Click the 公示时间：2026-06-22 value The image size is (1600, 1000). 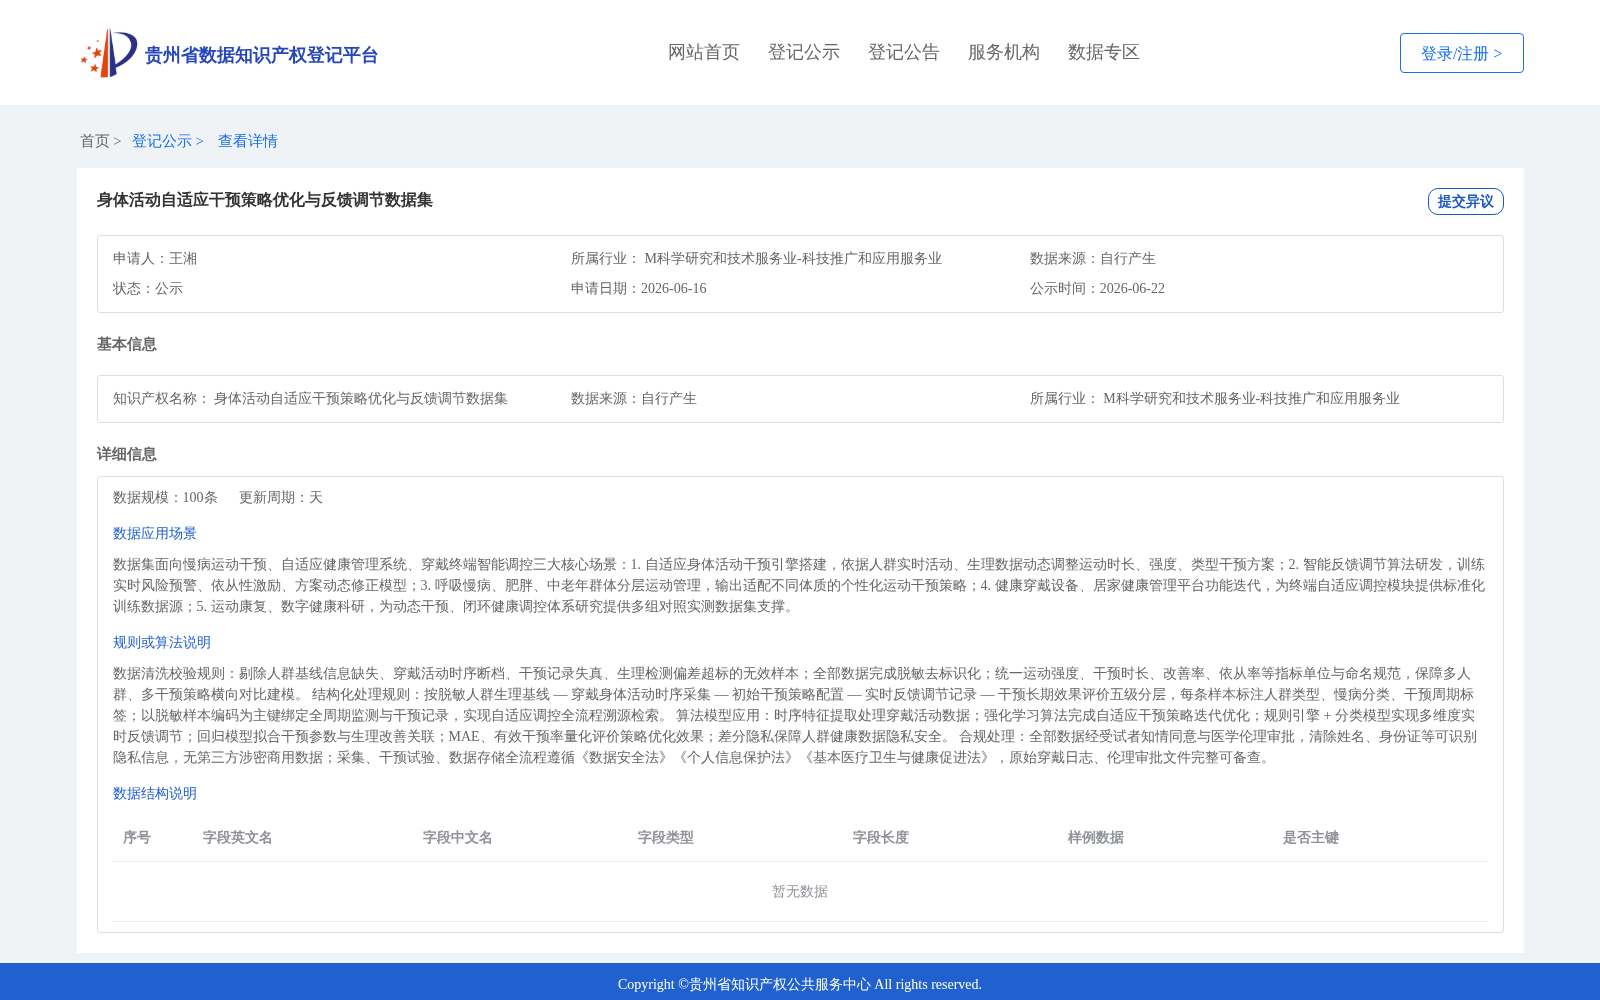(1097, 288)
